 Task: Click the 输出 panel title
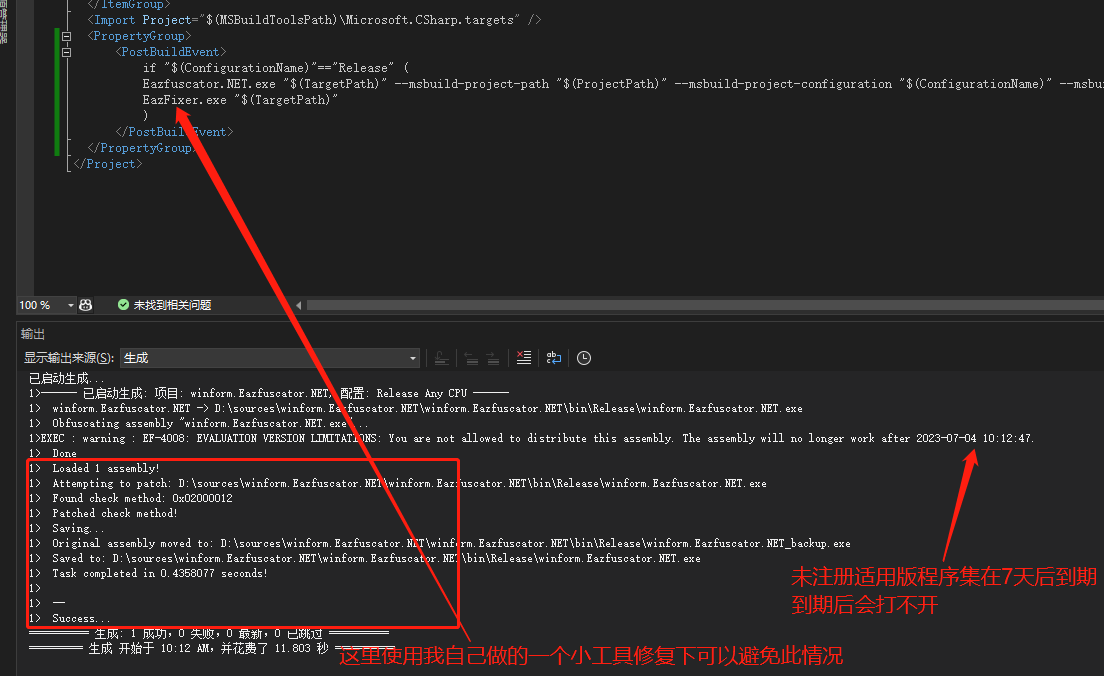(32, 334)
